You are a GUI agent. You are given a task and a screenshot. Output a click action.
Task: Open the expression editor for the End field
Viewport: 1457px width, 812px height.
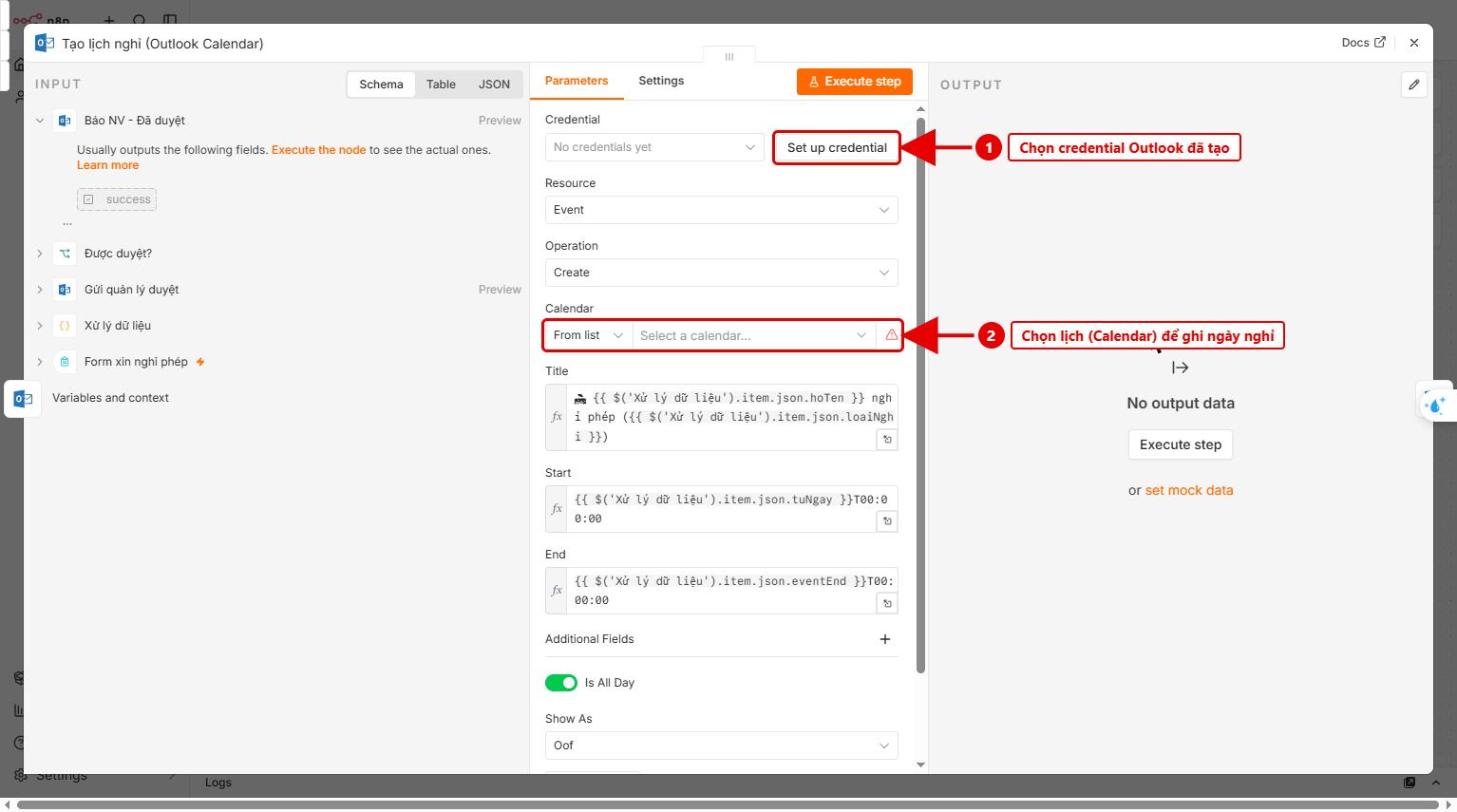point(885,603)
